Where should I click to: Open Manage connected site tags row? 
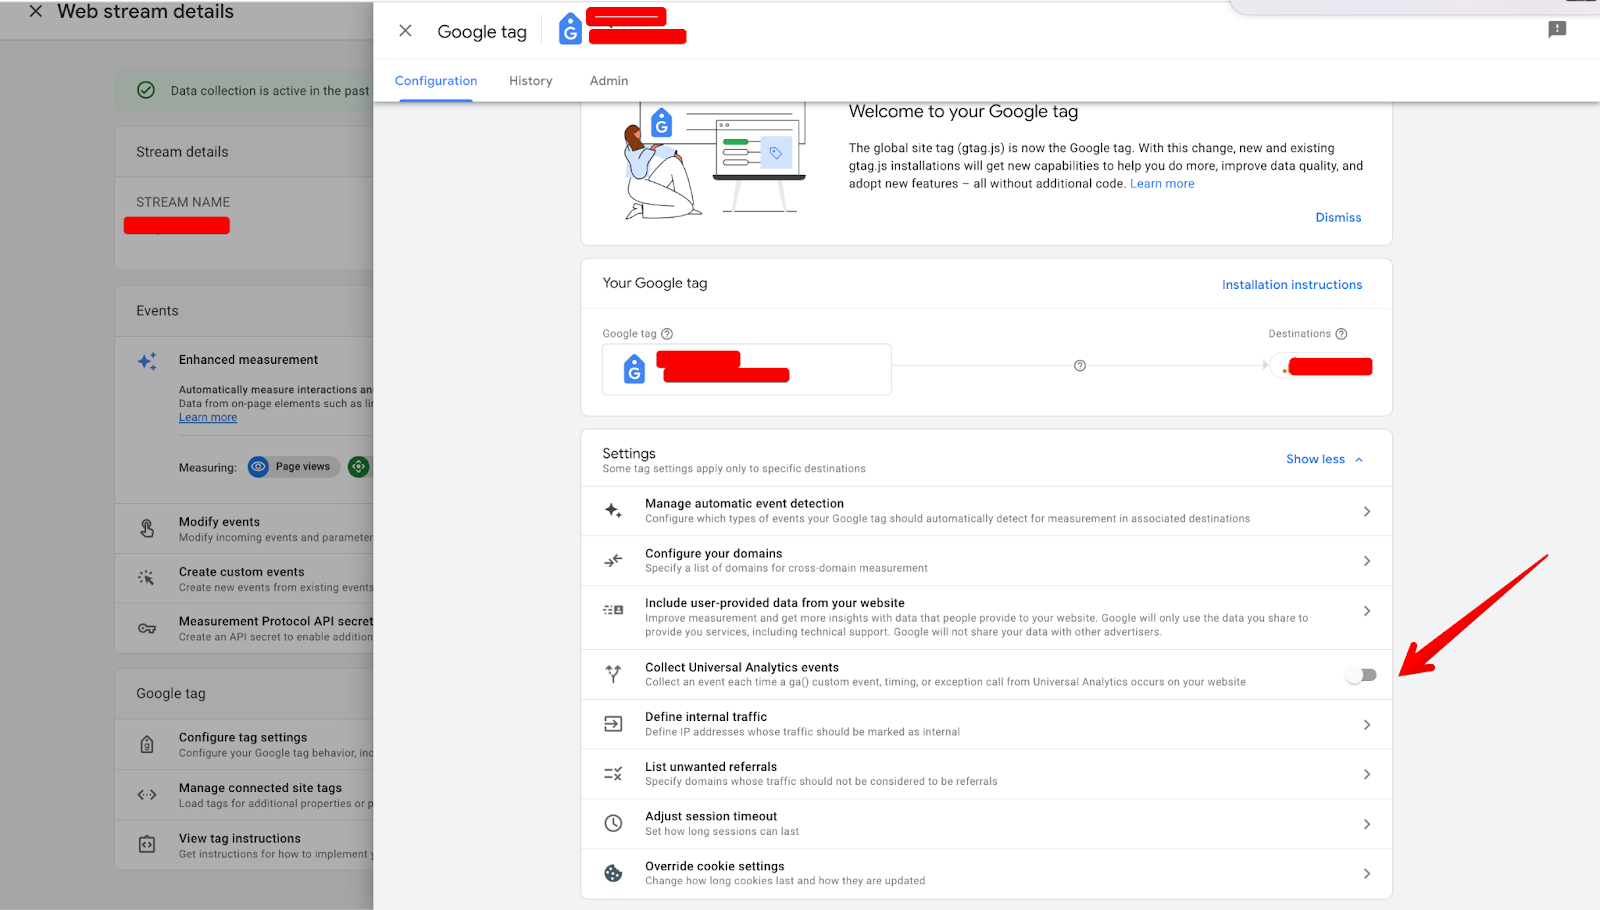tap(244, 795)
